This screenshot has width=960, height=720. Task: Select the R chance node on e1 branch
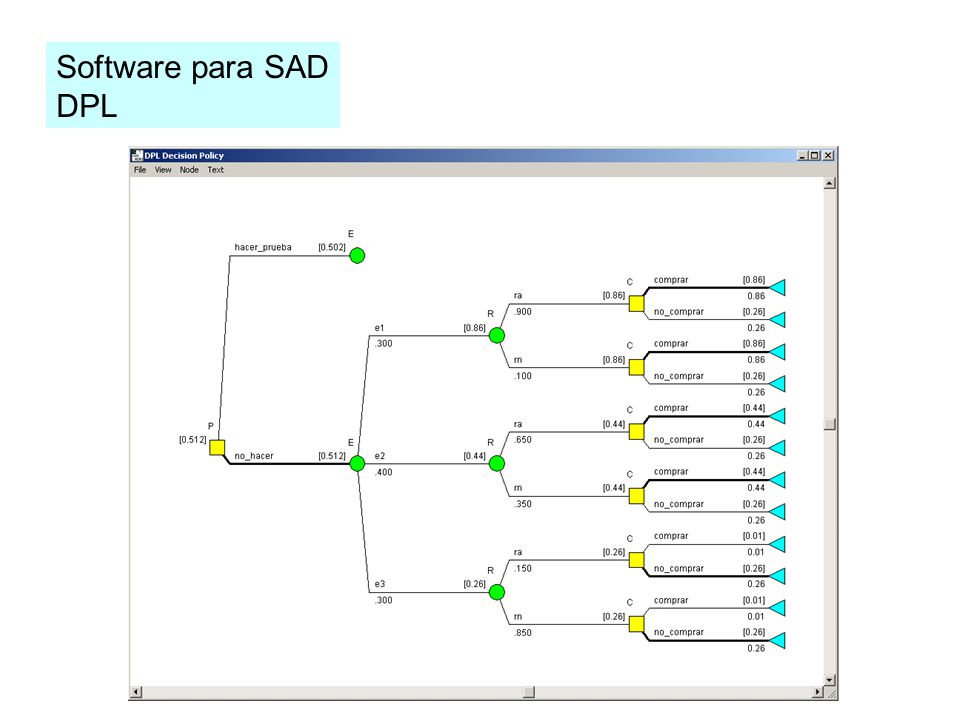coord(497,336)
